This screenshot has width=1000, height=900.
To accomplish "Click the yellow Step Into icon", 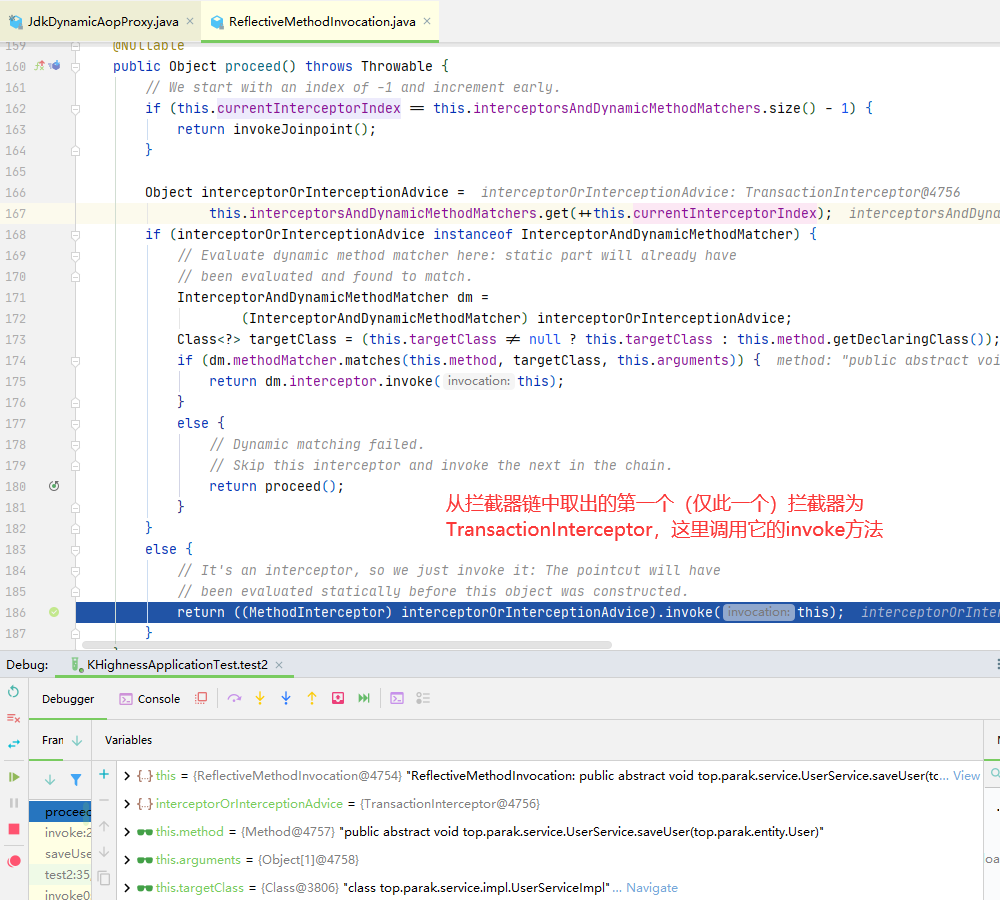I will pos(260,698).
